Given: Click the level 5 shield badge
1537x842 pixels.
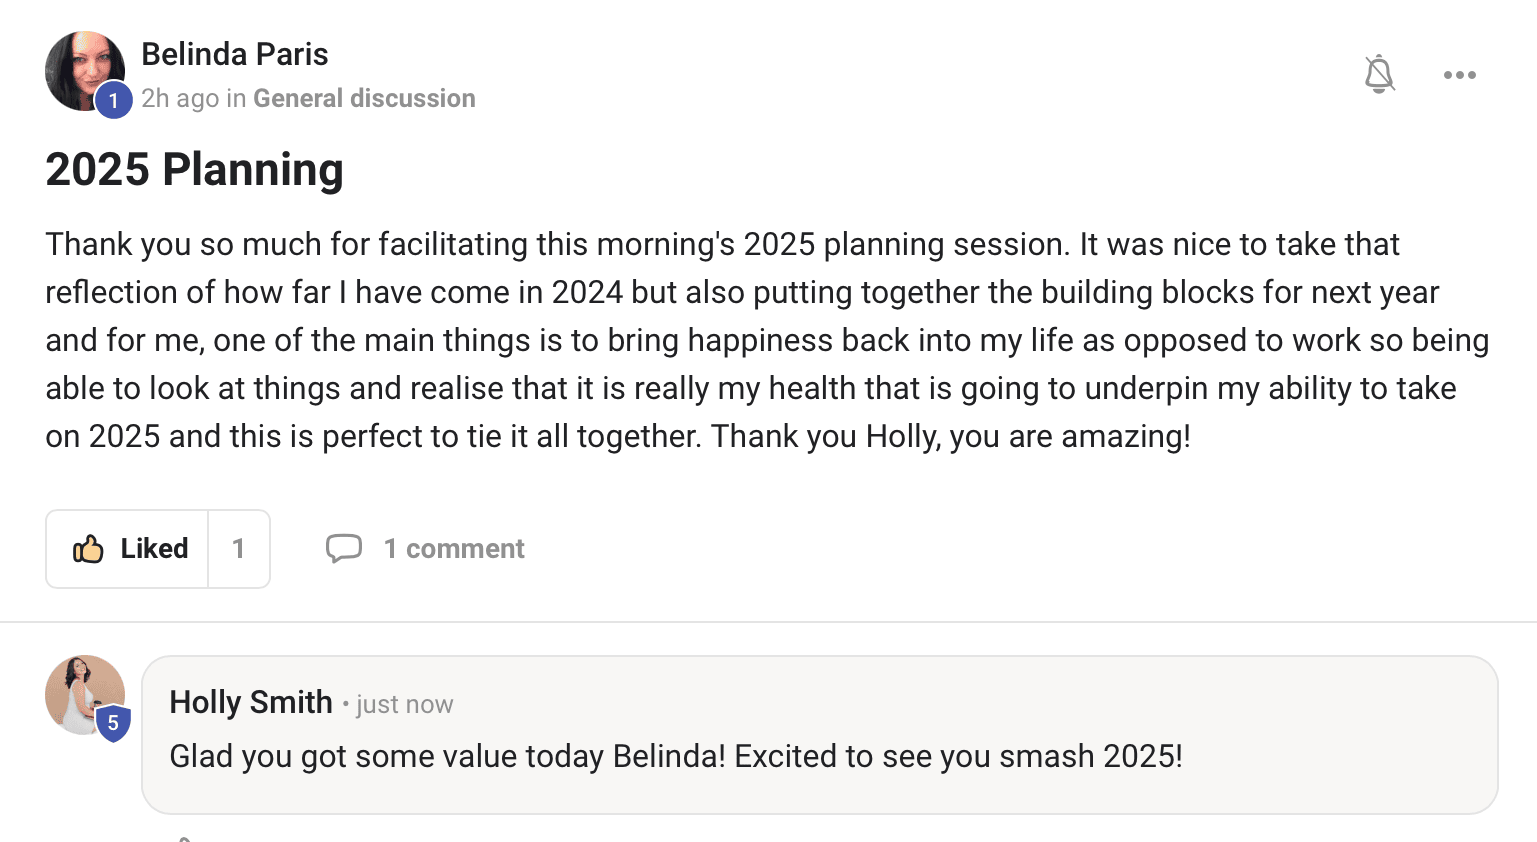Looking at the screenshot, I should 113,723.
